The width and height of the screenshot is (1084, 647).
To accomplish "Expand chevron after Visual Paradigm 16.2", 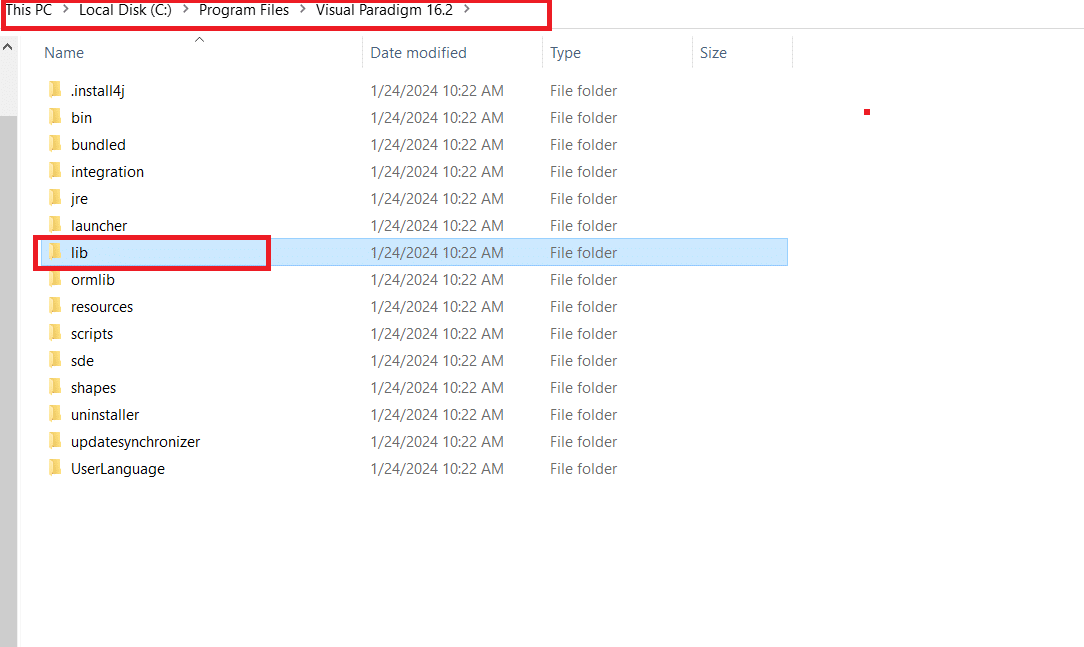I will click(467, 10).
